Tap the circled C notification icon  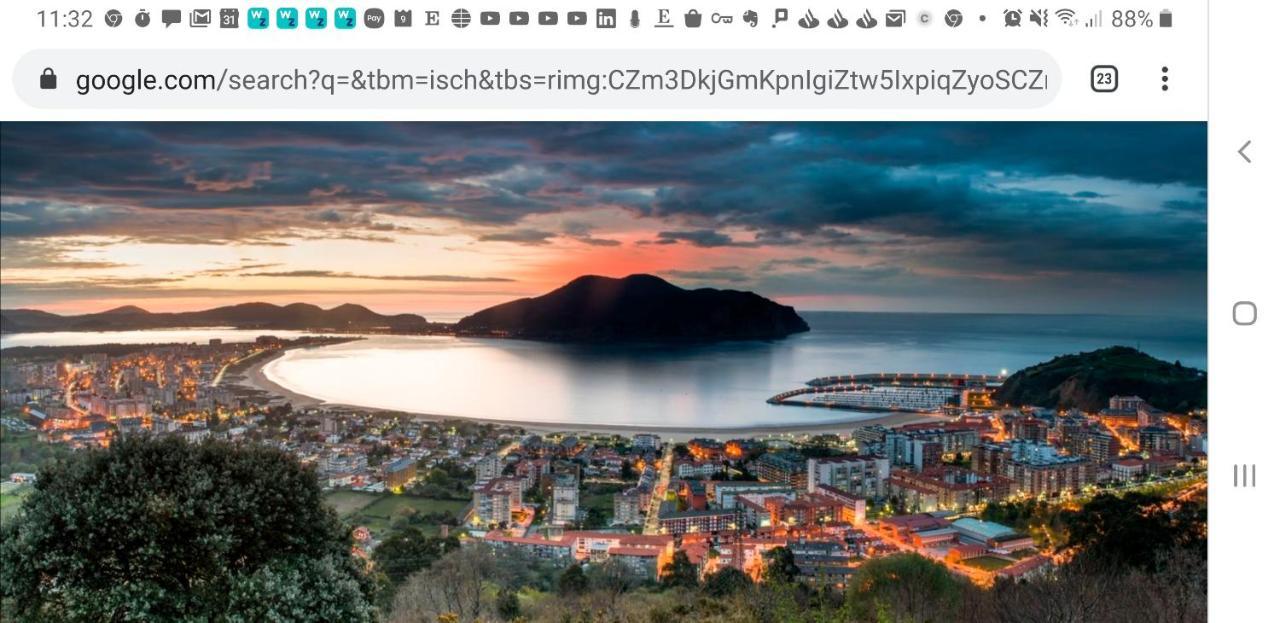(925, 19)
